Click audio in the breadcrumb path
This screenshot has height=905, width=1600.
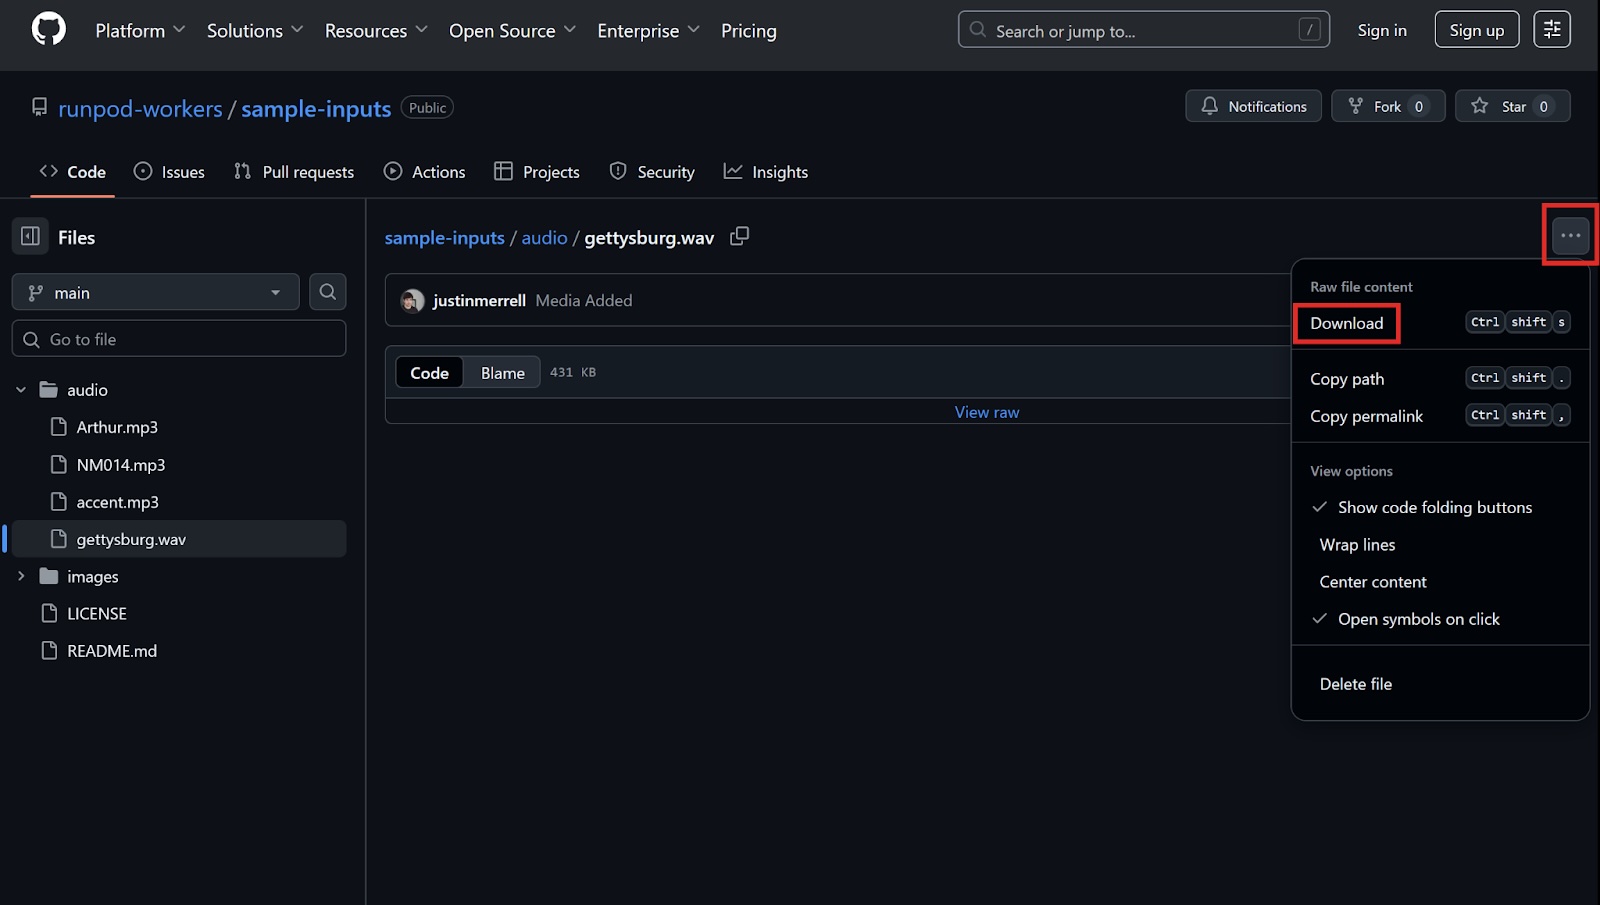point(544,238)
